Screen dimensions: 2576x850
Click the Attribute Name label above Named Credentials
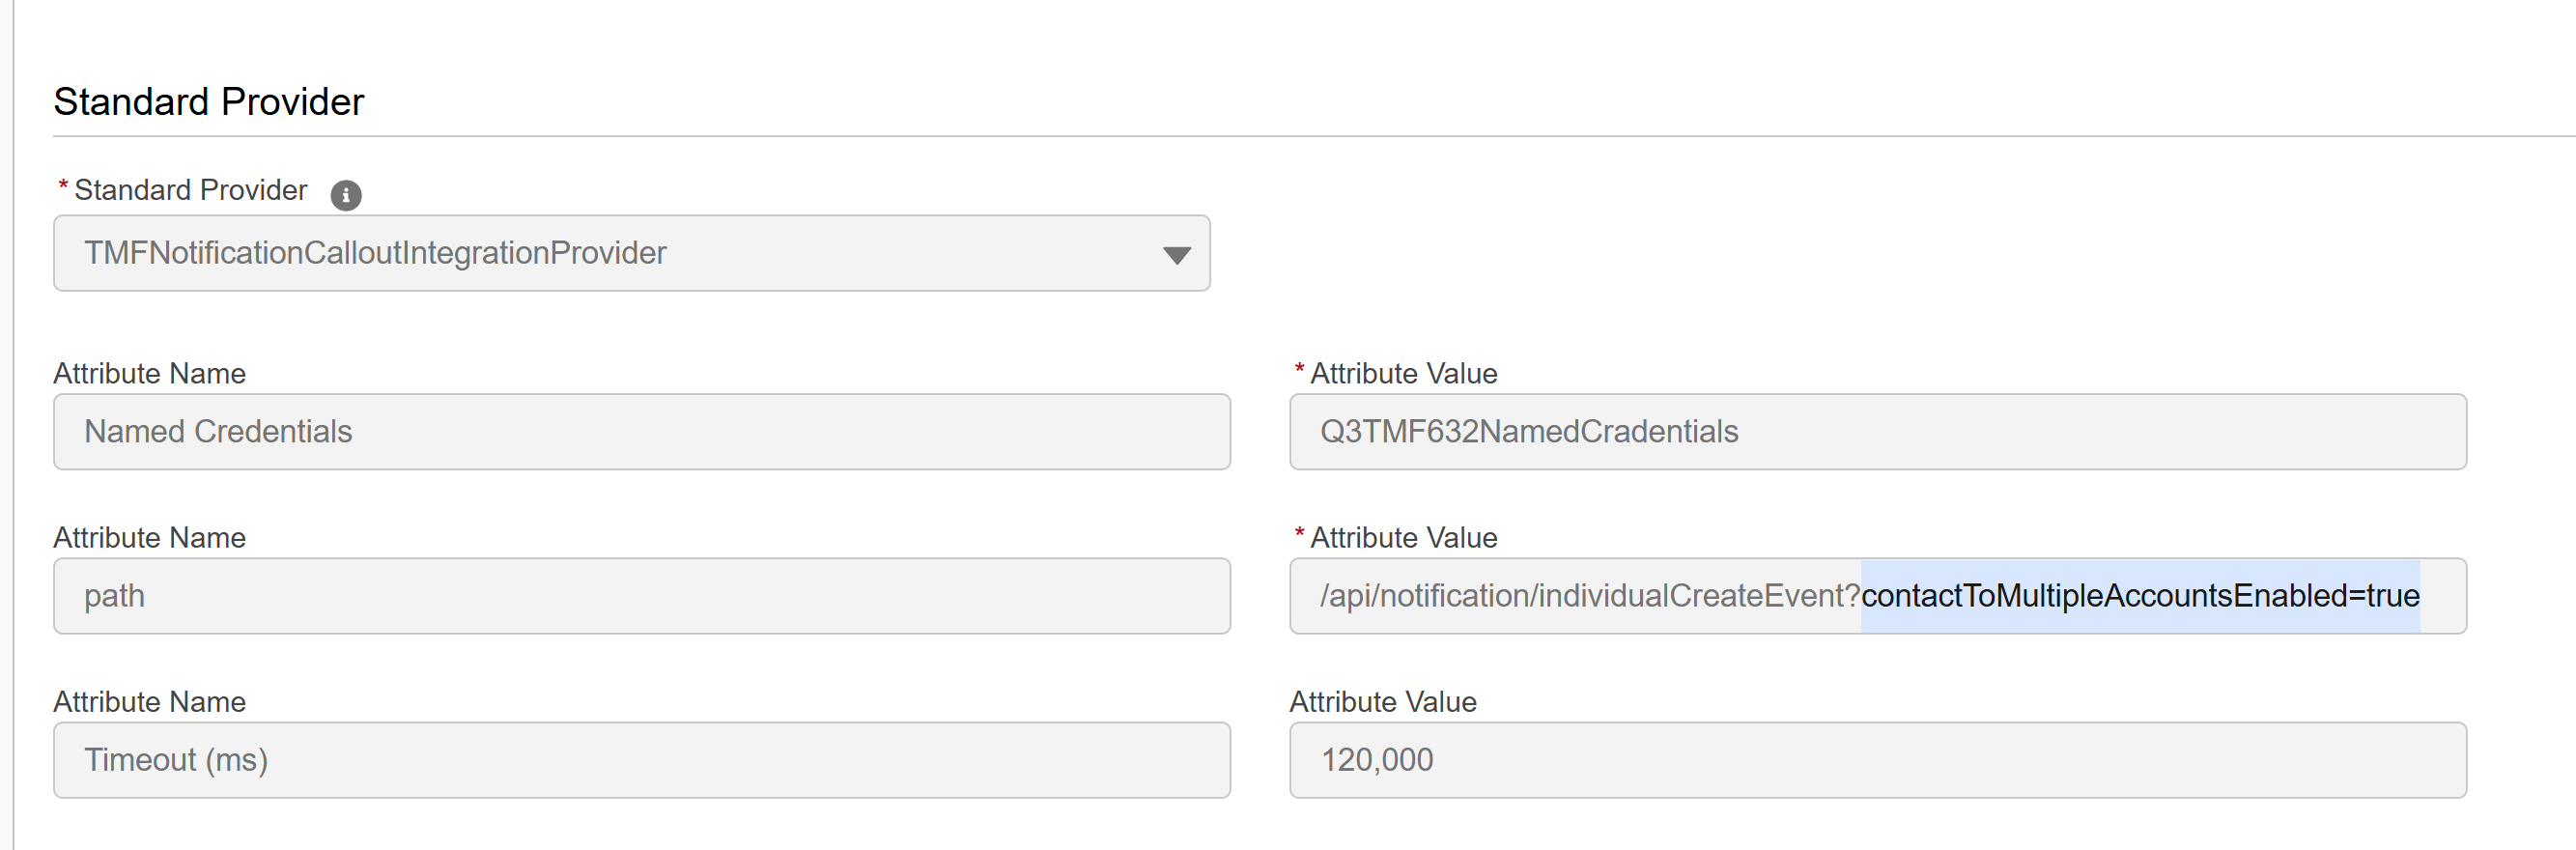point(150,373)
